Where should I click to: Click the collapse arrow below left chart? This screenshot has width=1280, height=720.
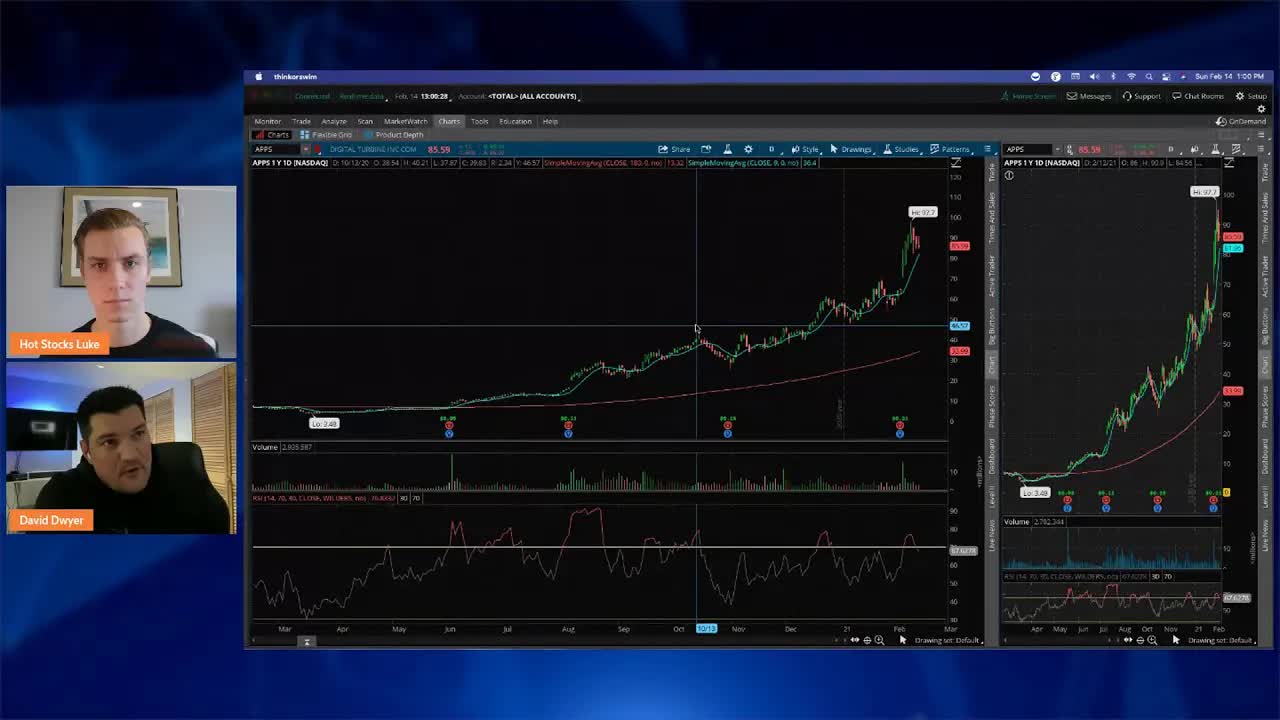[x=307, y=641]
